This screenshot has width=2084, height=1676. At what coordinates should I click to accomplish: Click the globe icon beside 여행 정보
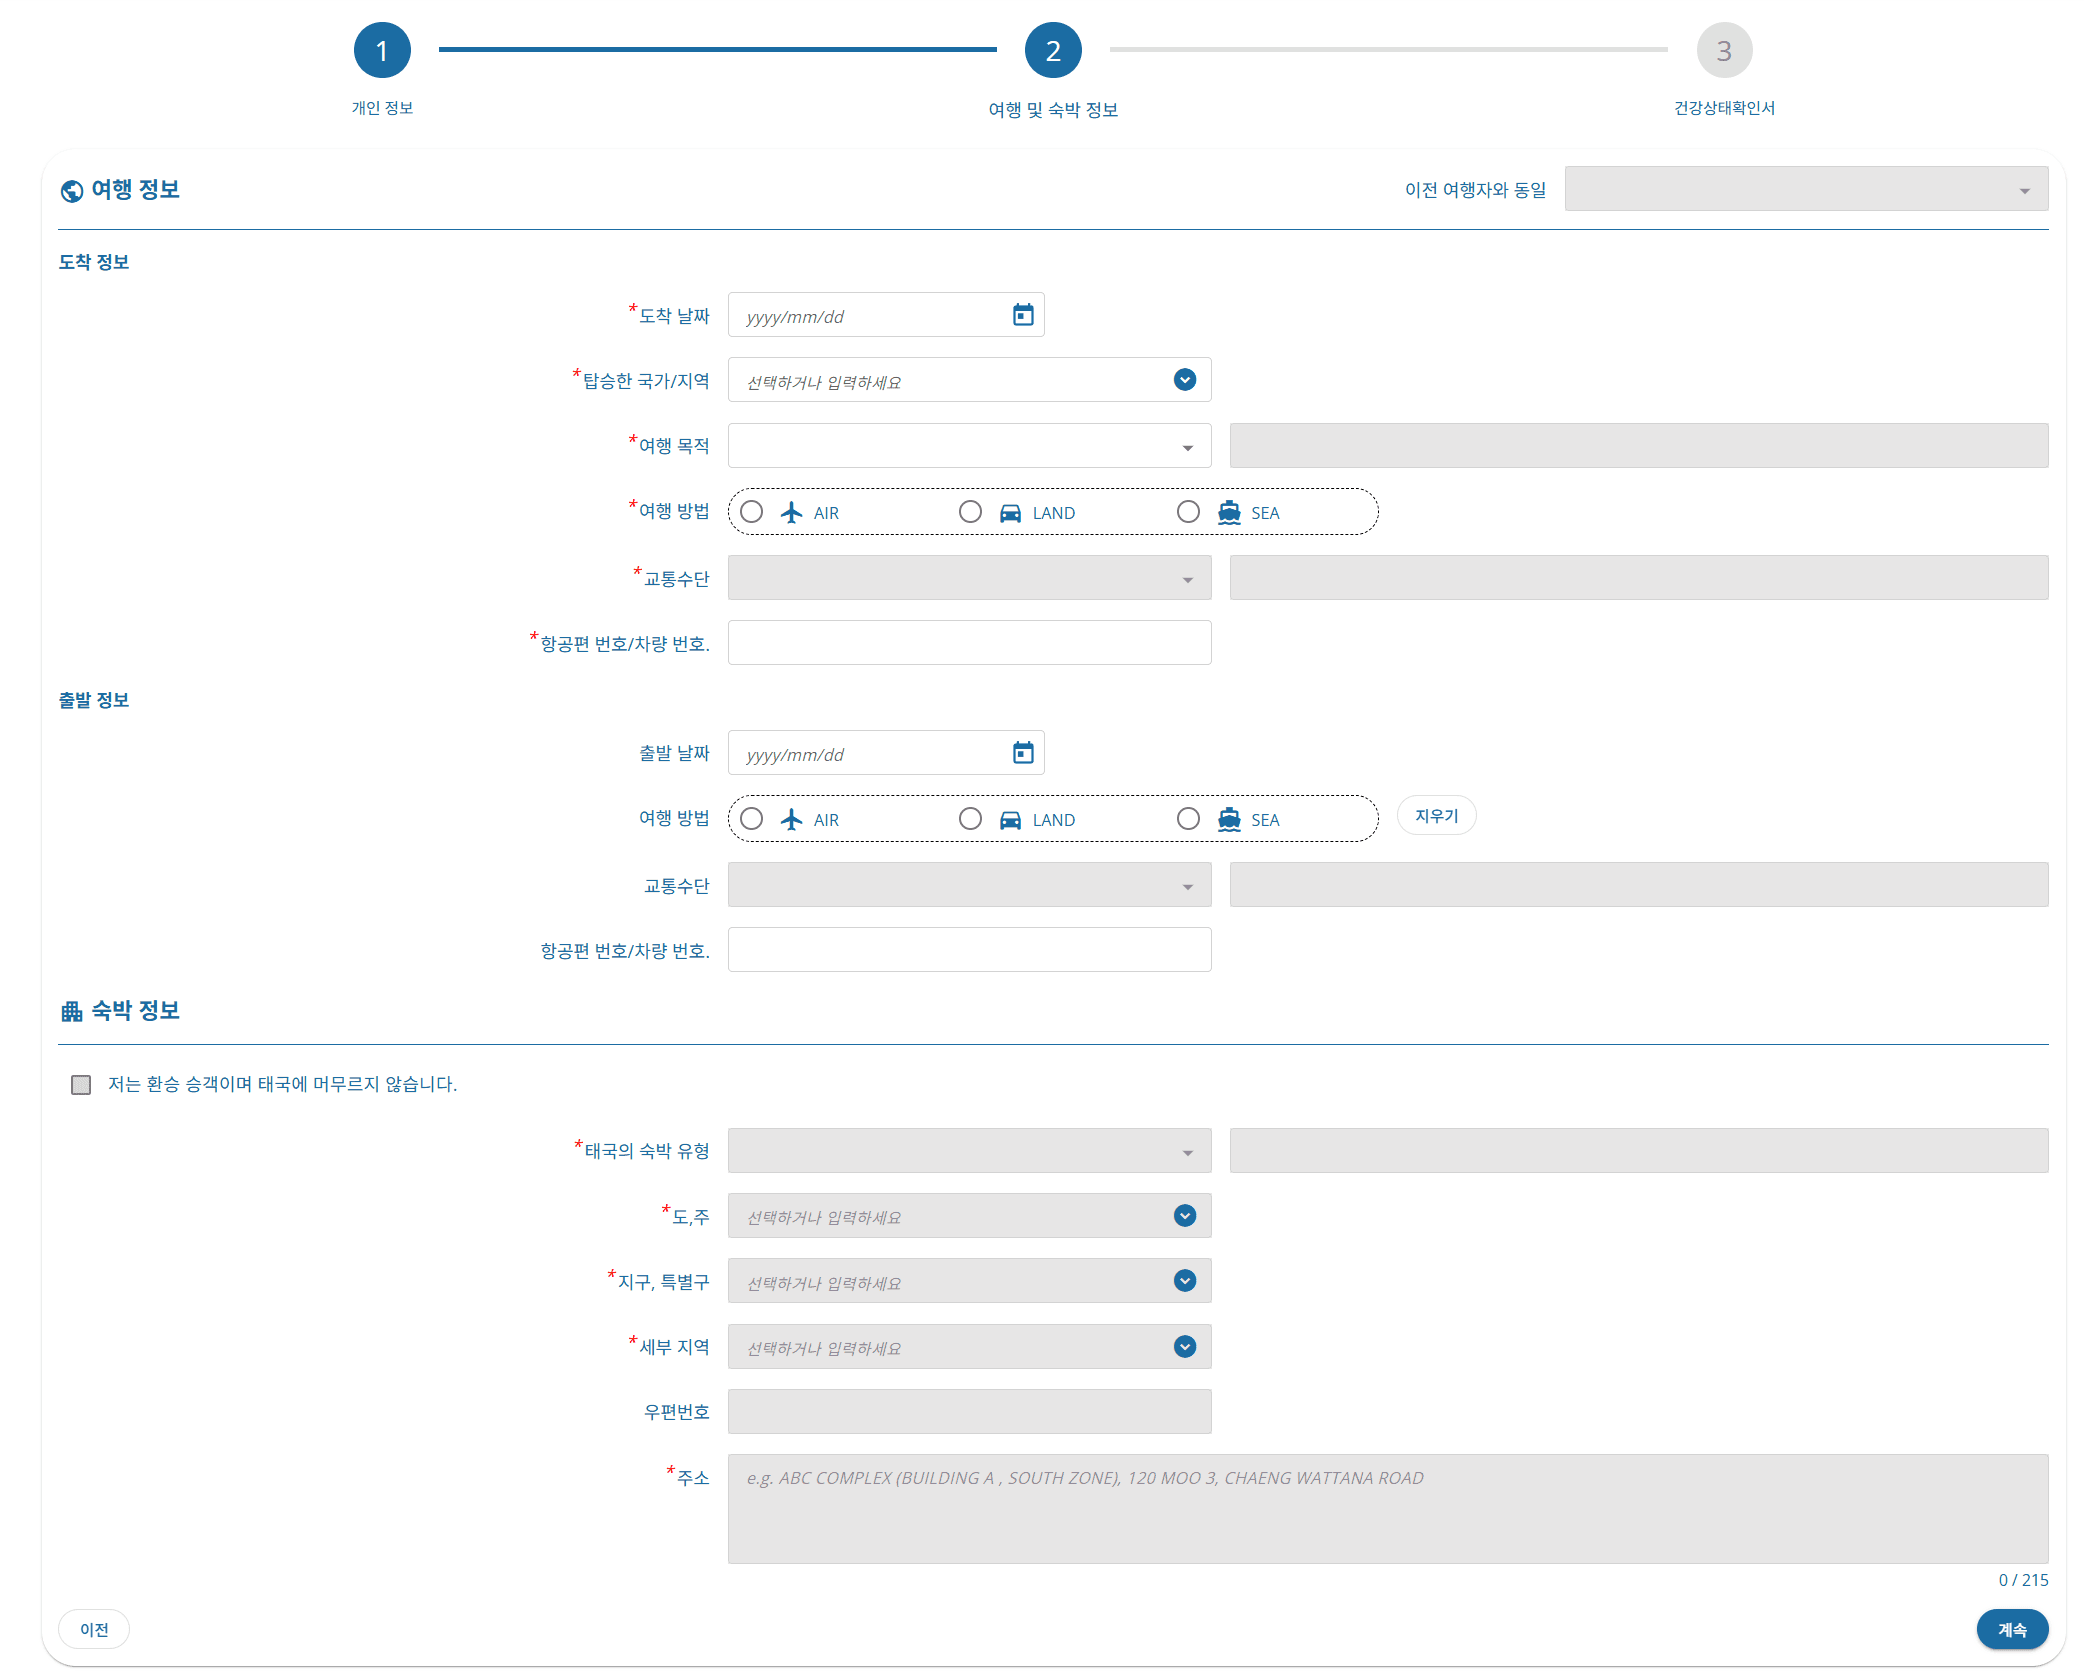72,191
